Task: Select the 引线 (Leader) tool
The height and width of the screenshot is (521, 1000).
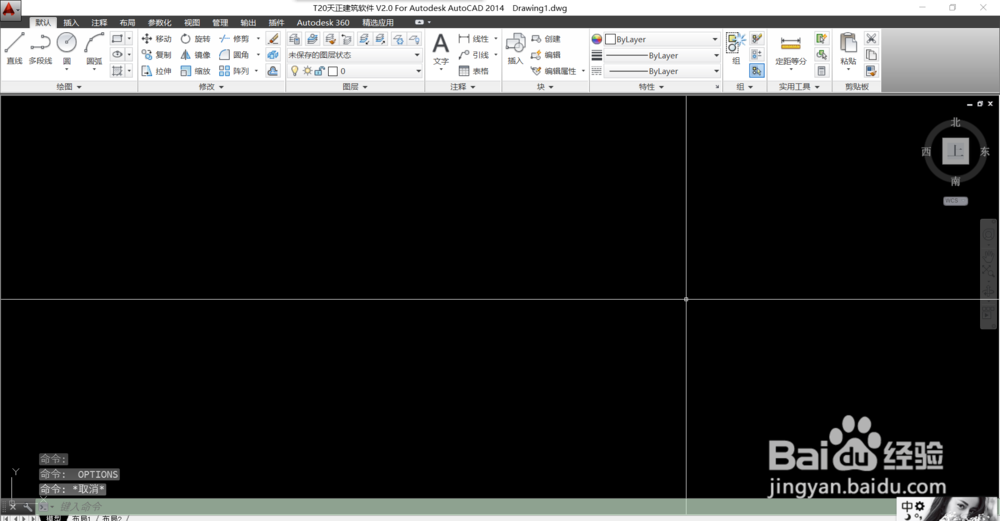Action: pos(474,55)
